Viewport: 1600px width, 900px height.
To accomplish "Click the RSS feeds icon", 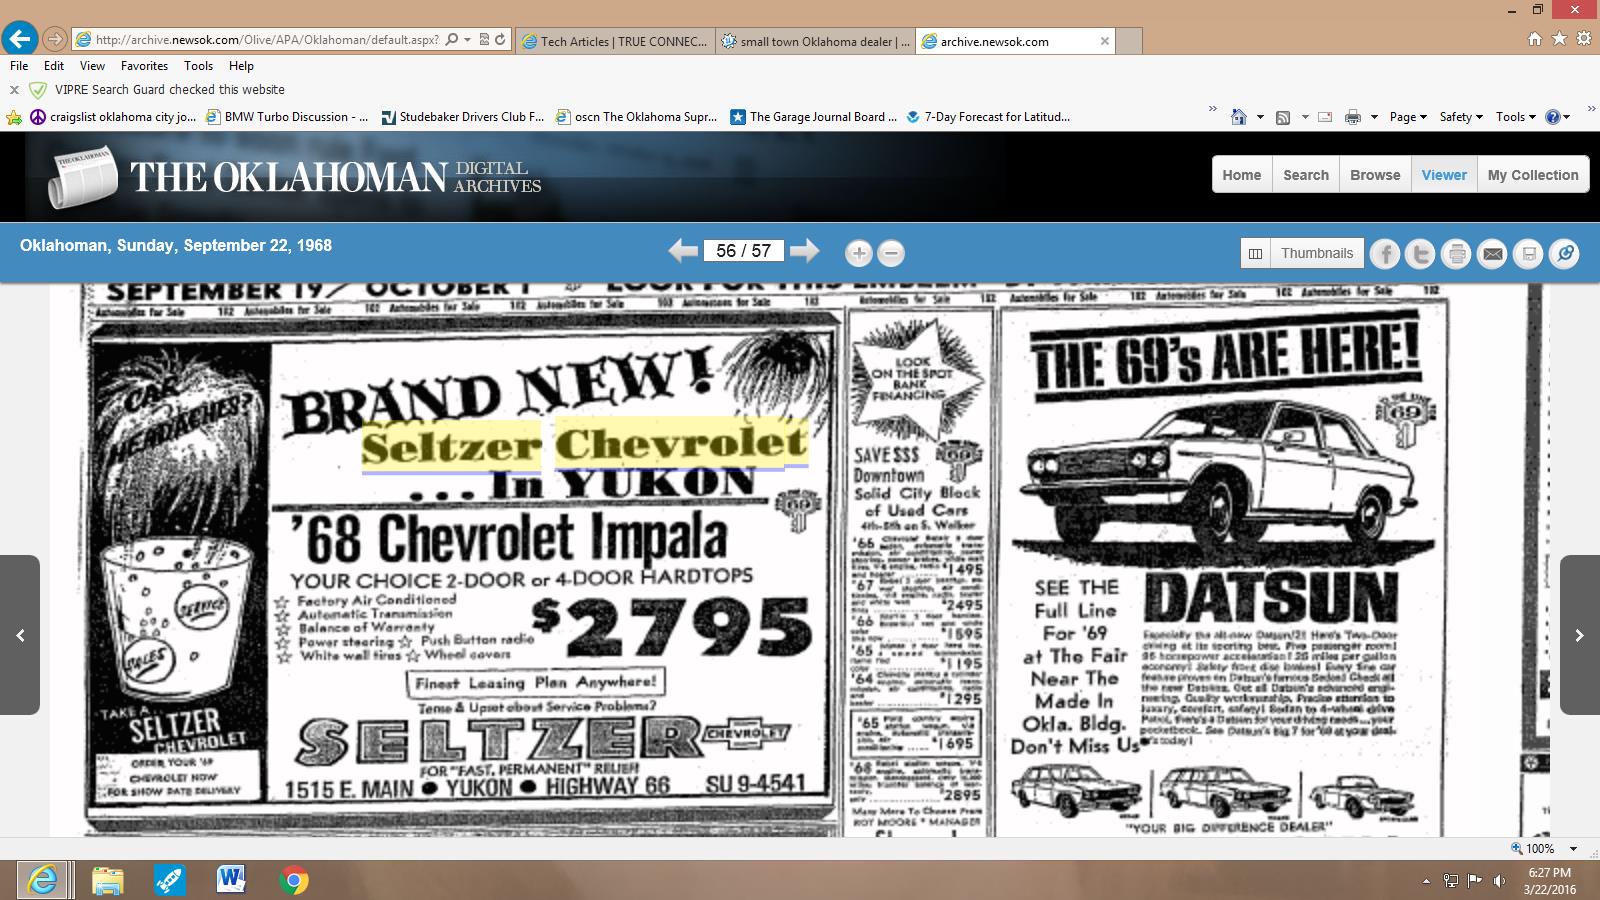I will (1283, 117).
